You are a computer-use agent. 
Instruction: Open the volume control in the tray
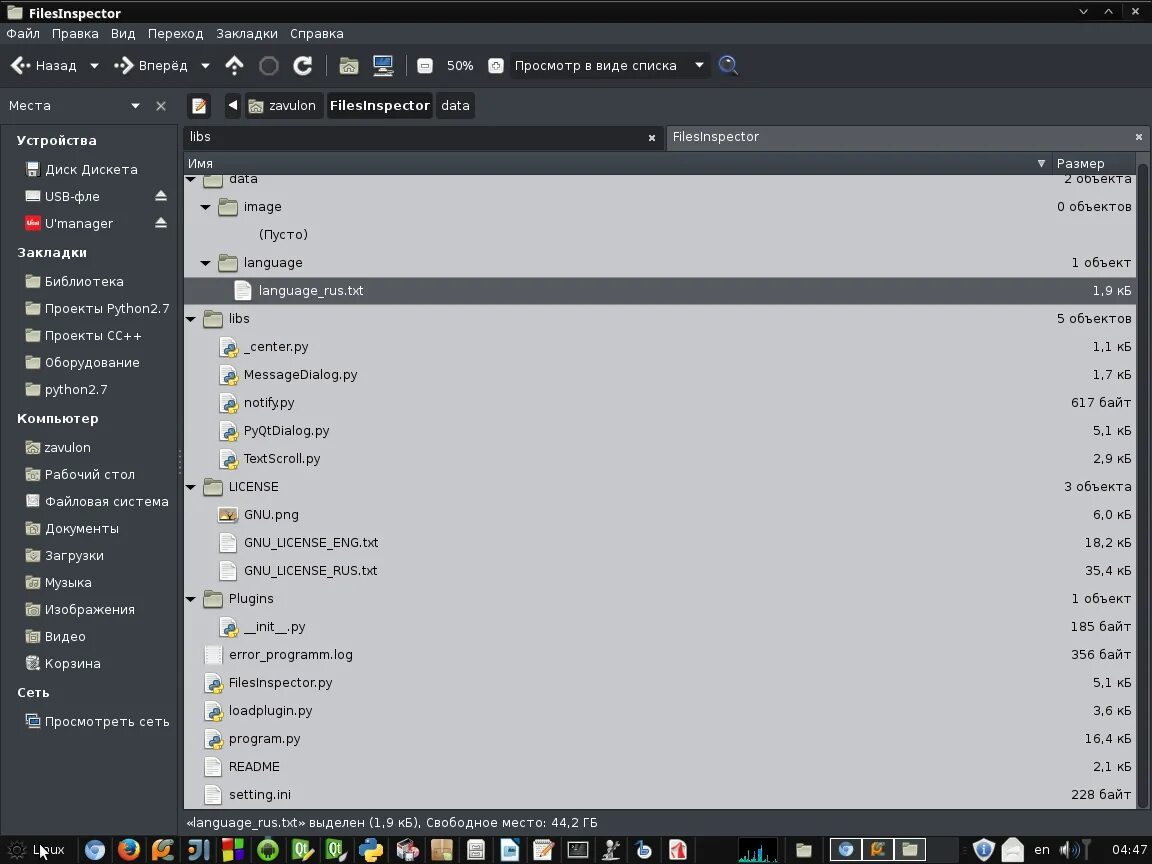pyautogui.click(x=1069, y=850)
